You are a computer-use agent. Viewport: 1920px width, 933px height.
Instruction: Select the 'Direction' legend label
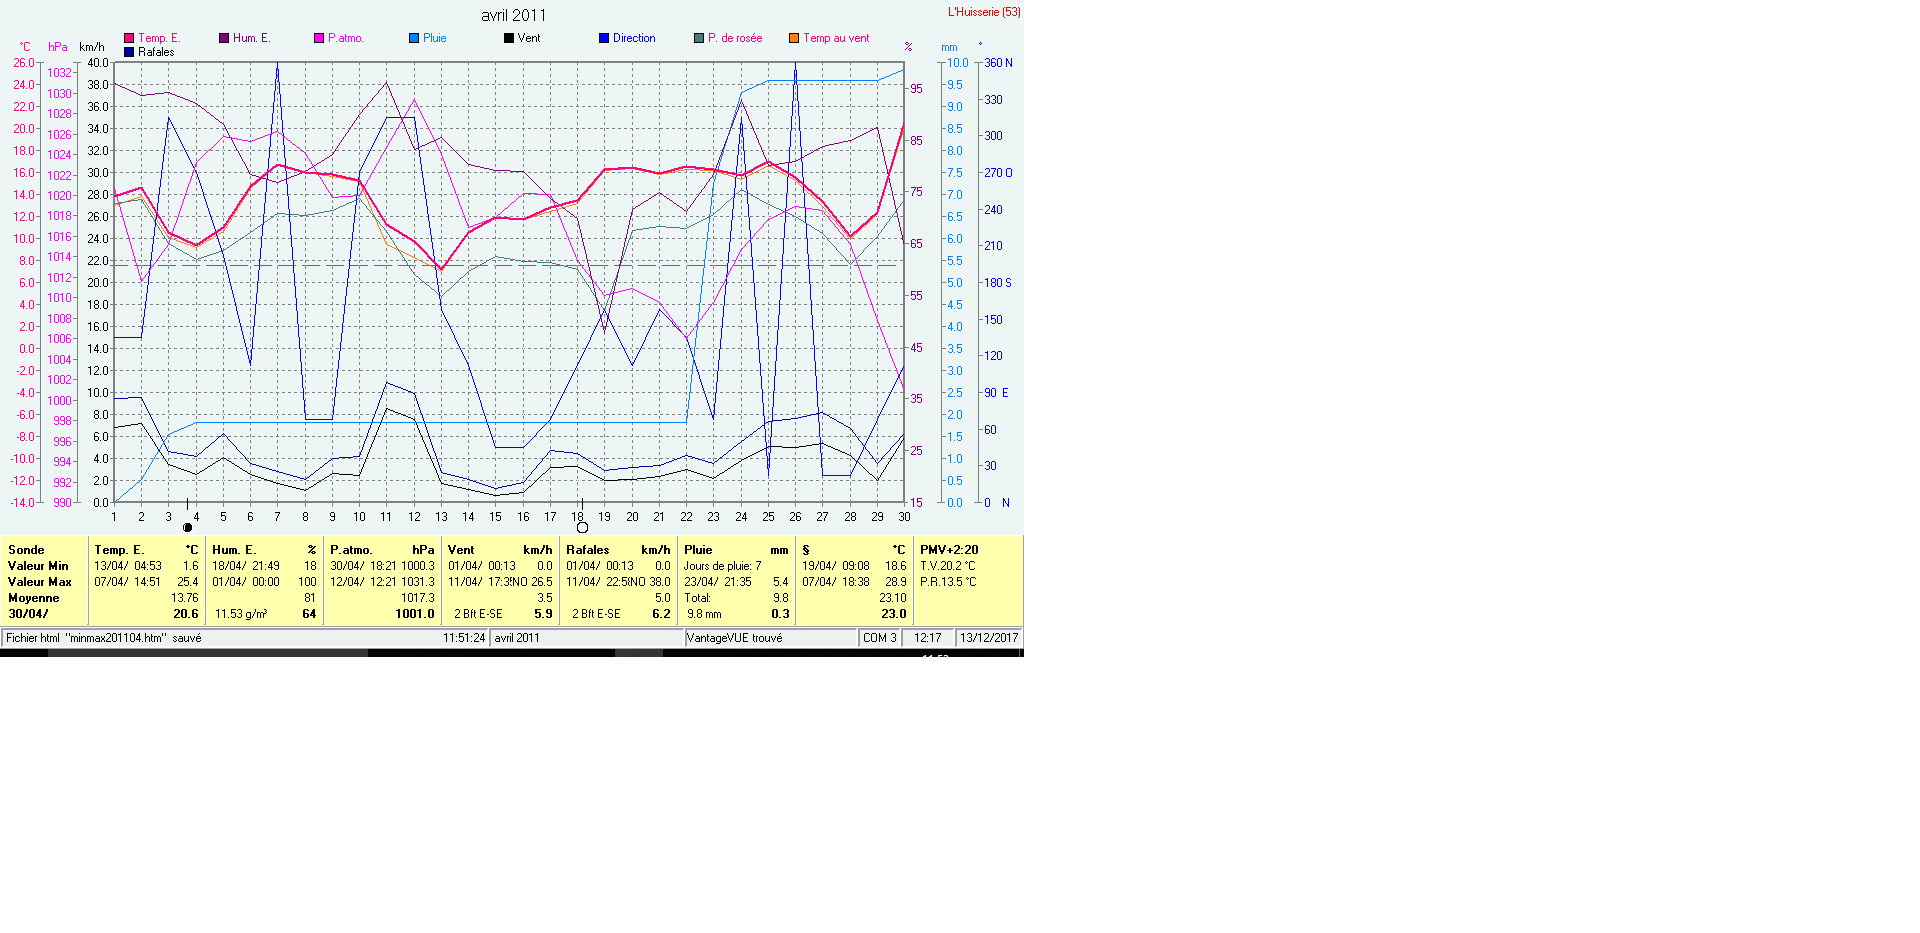pos(634,38)
